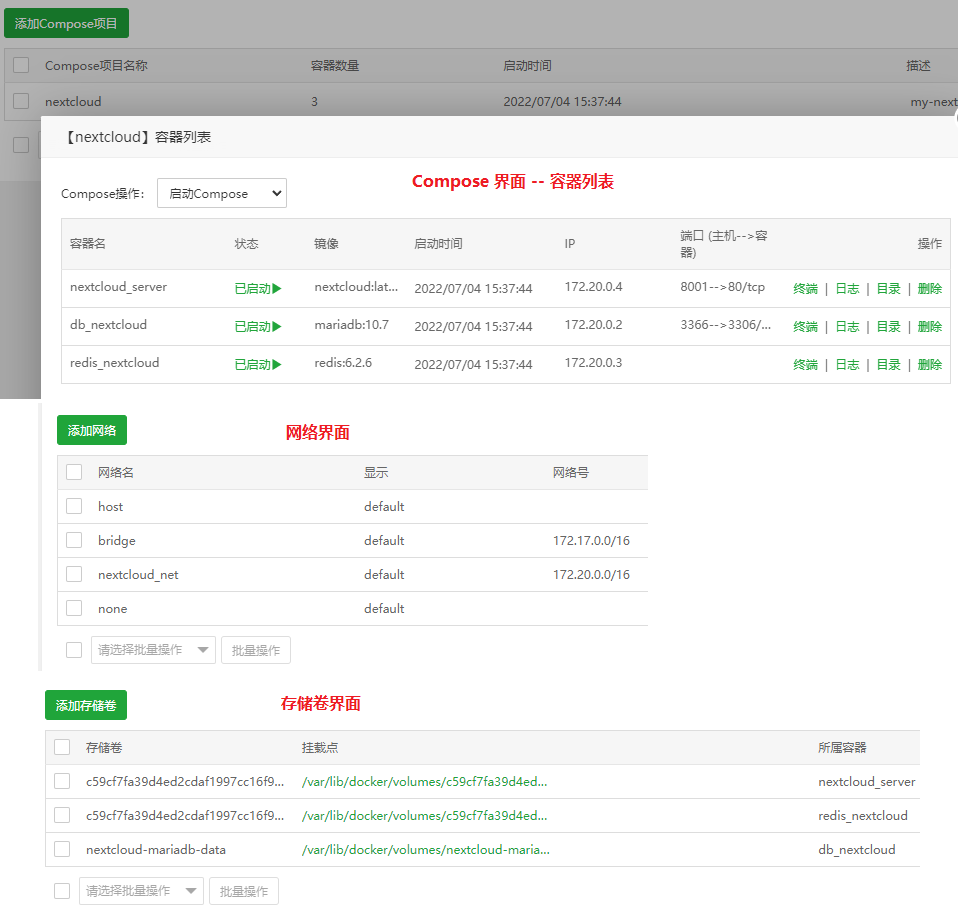Tick the storage volume batch footer checkbox
Viewport: 958px width, 920px height.
(62, 891)
